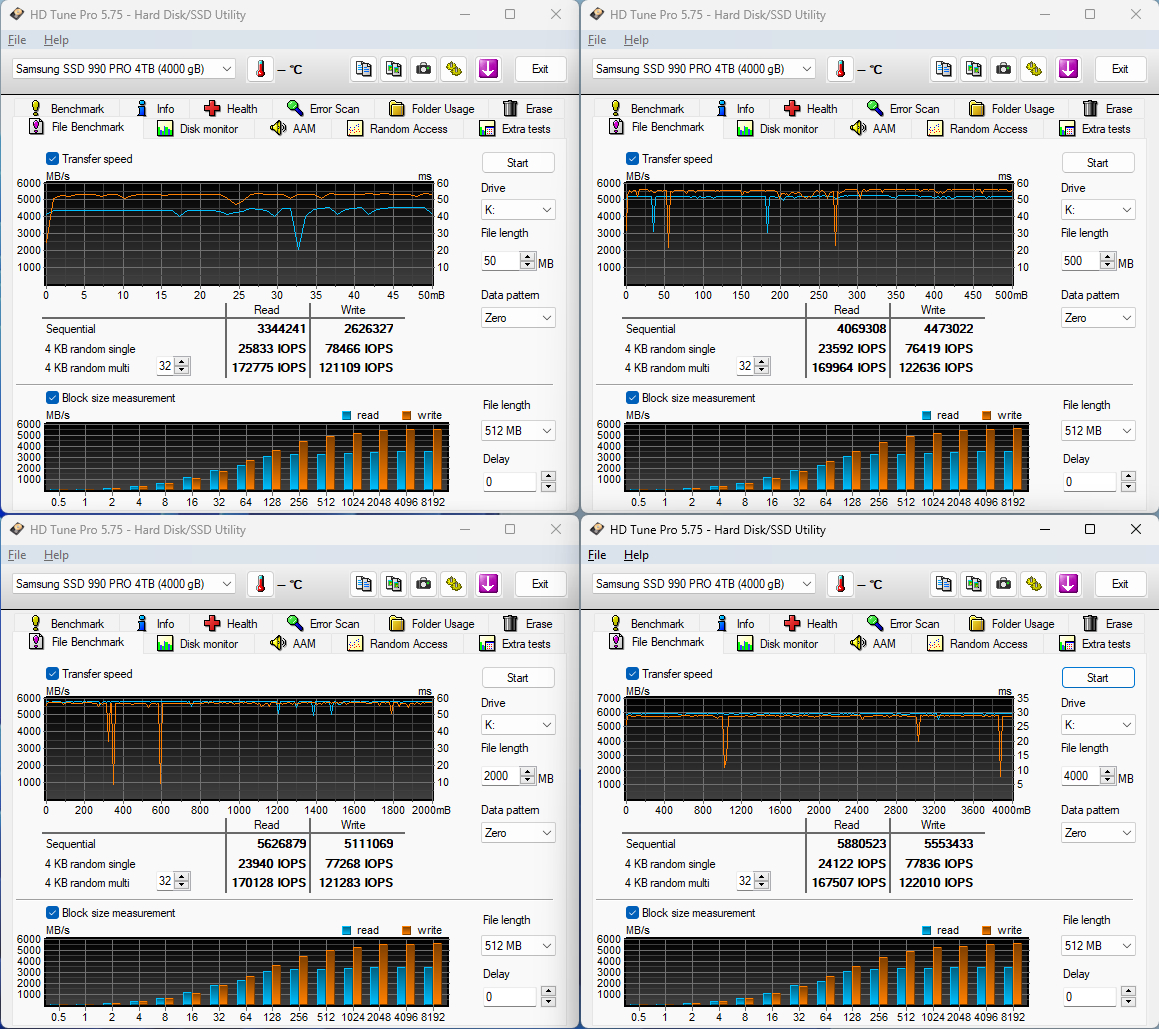Open Random Access tab in 2000 MB window
Screen dimensions: 1159x1029
click(x=398, y=644)
